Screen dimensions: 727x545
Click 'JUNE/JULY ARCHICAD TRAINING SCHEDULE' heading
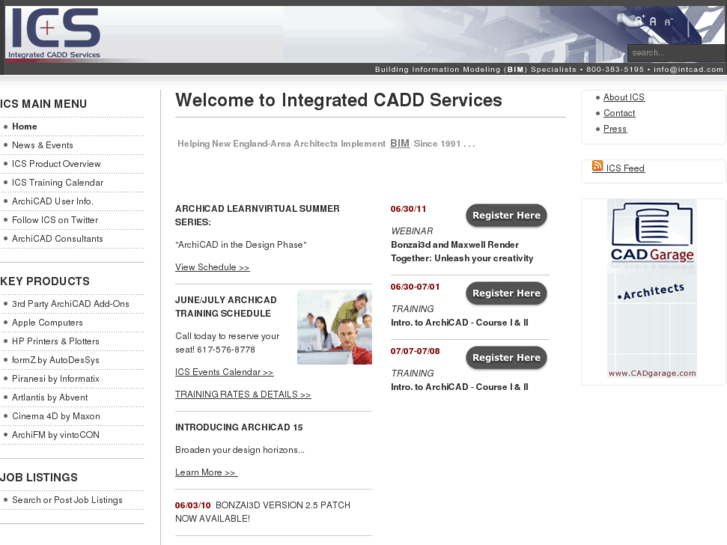click(226, 307)
